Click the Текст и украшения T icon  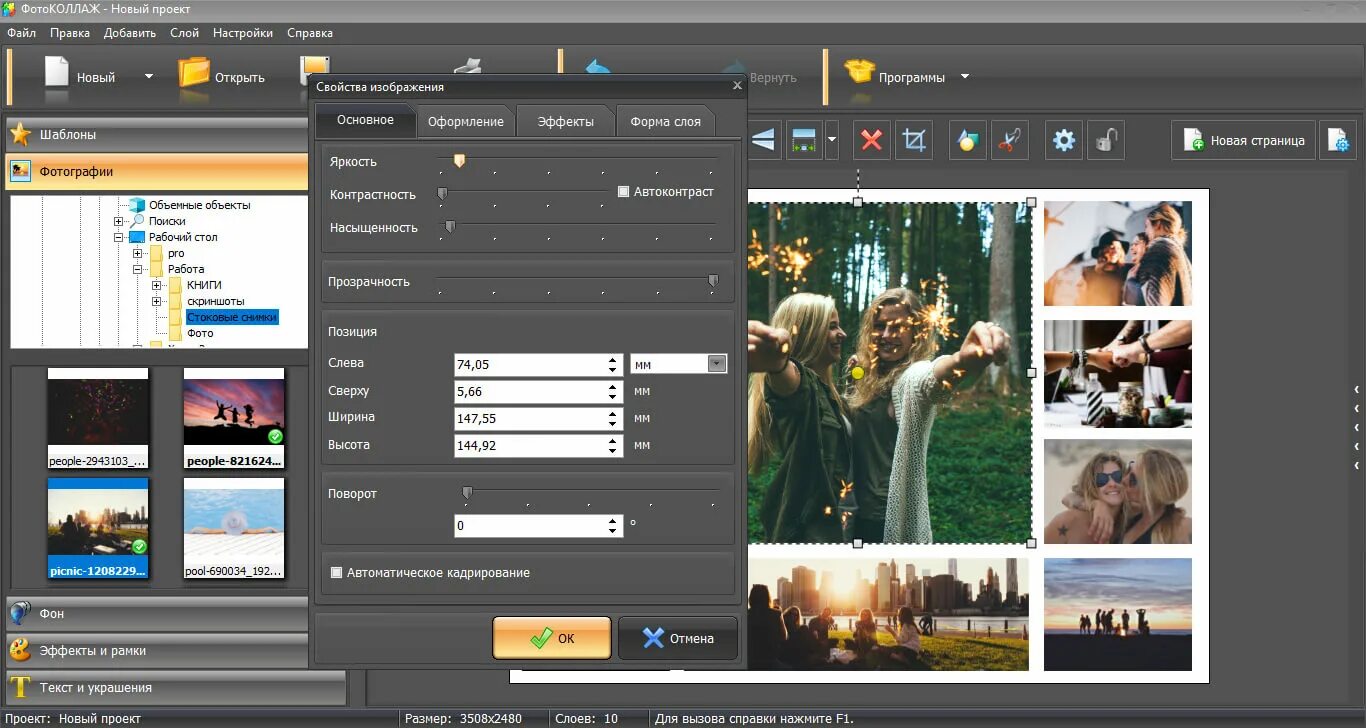point(20,687)
